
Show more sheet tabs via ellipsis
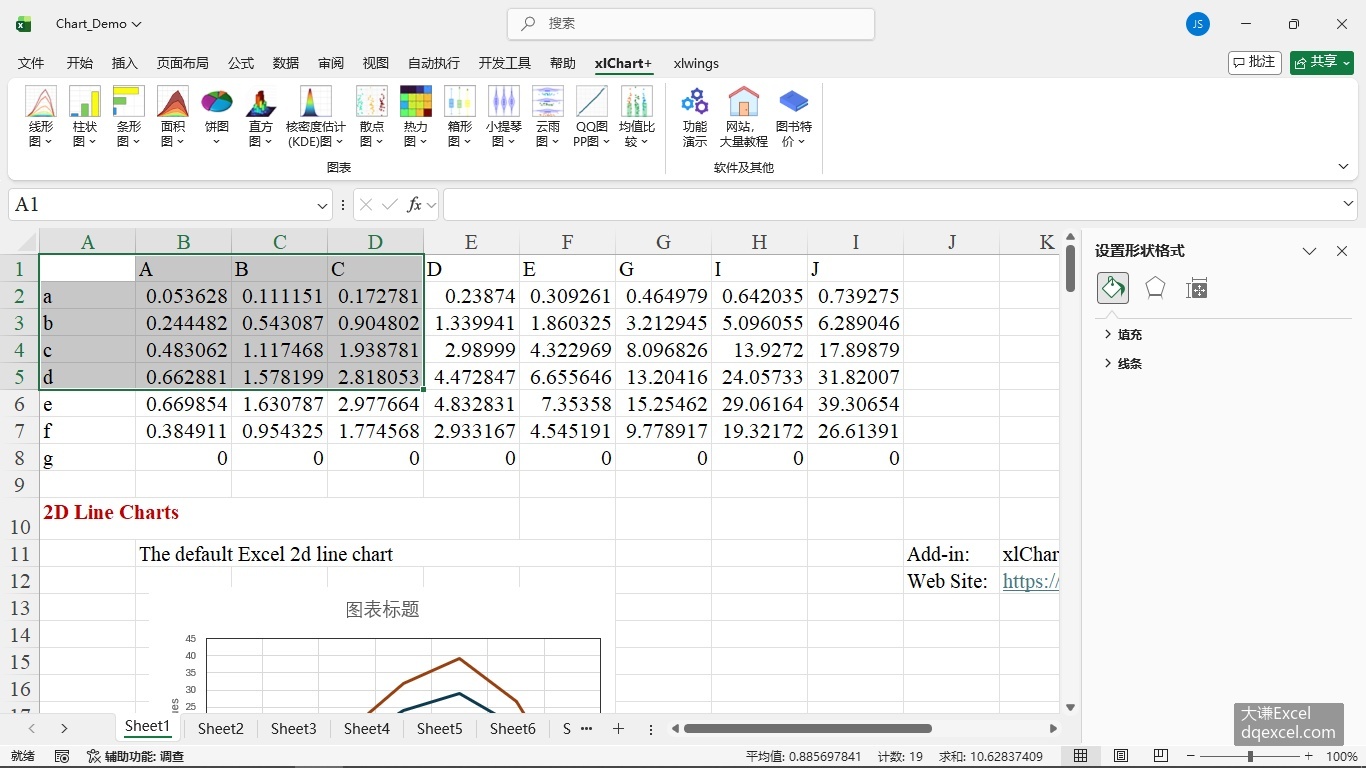587,729
